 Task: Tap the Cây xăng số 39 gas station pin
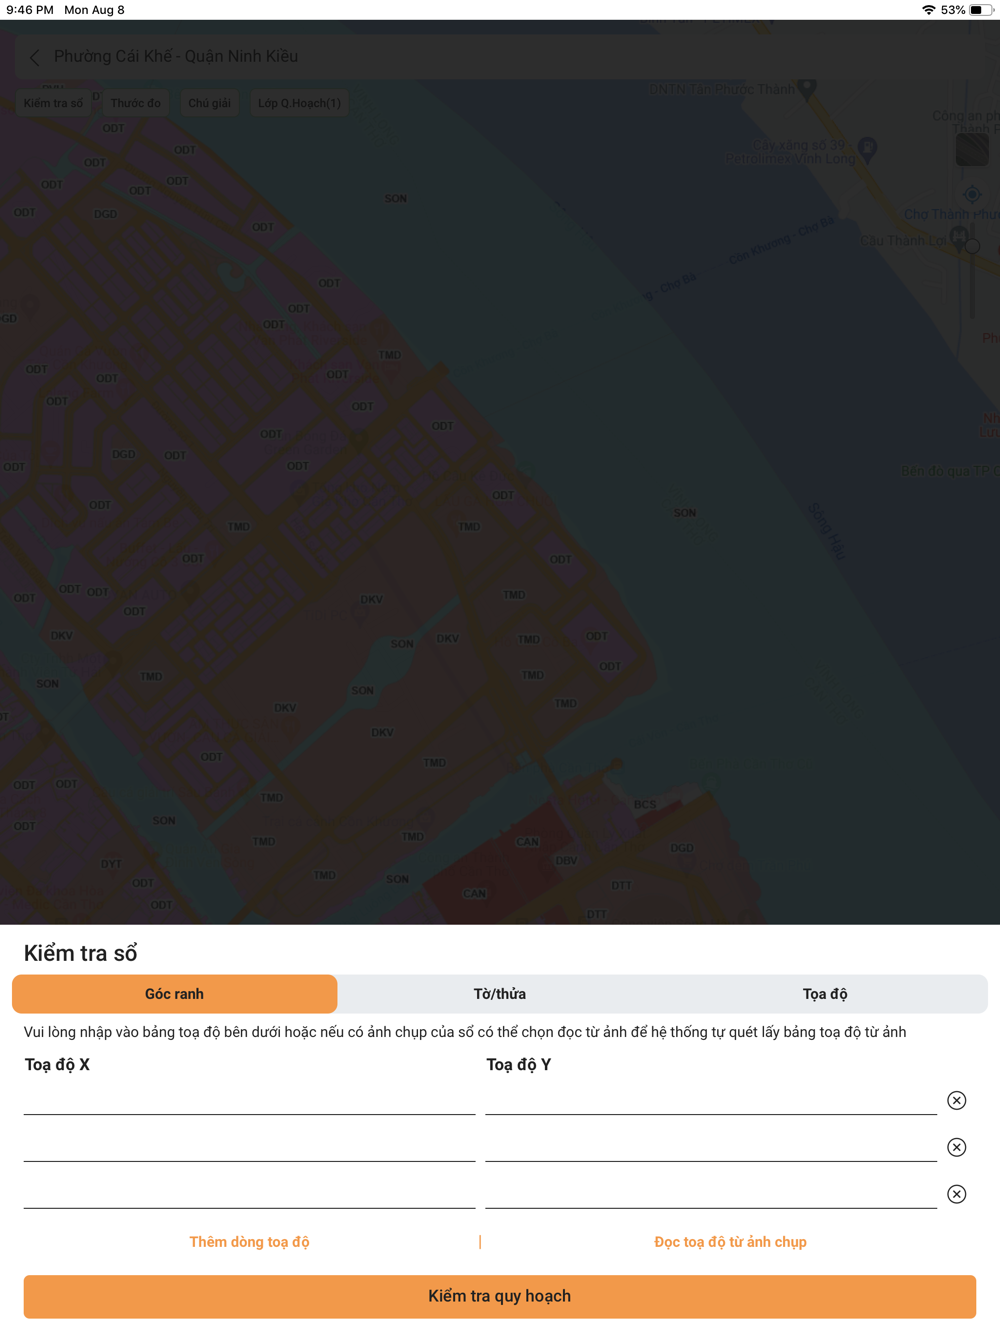868,149
